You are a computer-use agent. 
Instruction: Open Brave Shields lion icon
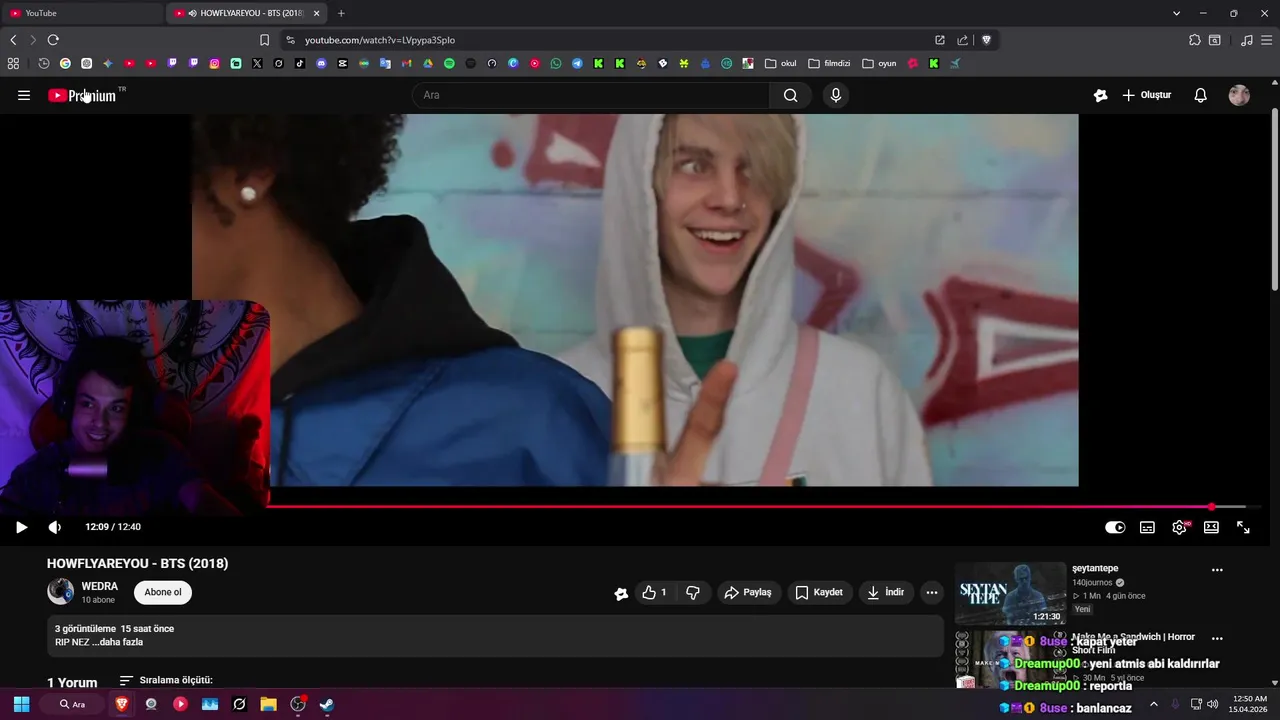986,40
